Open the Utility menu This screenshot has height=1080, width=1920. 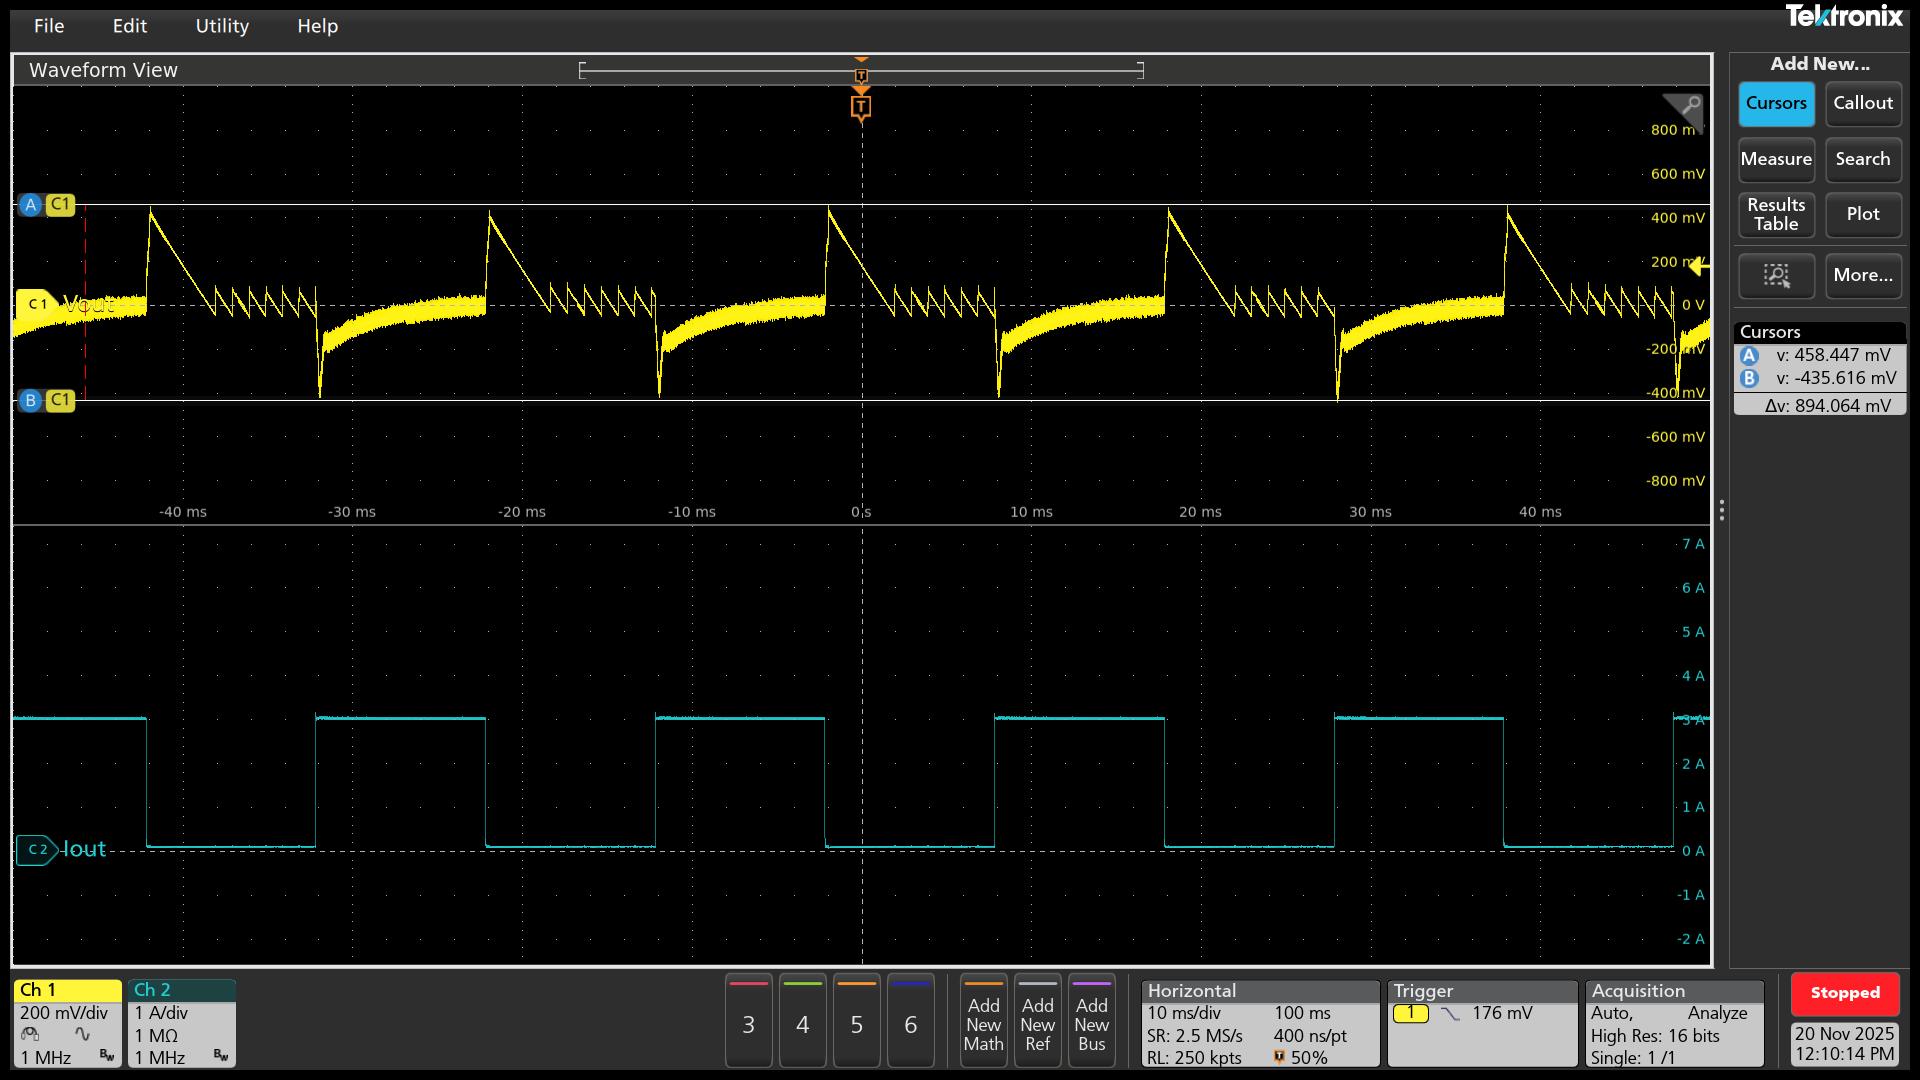pos(222,26)
